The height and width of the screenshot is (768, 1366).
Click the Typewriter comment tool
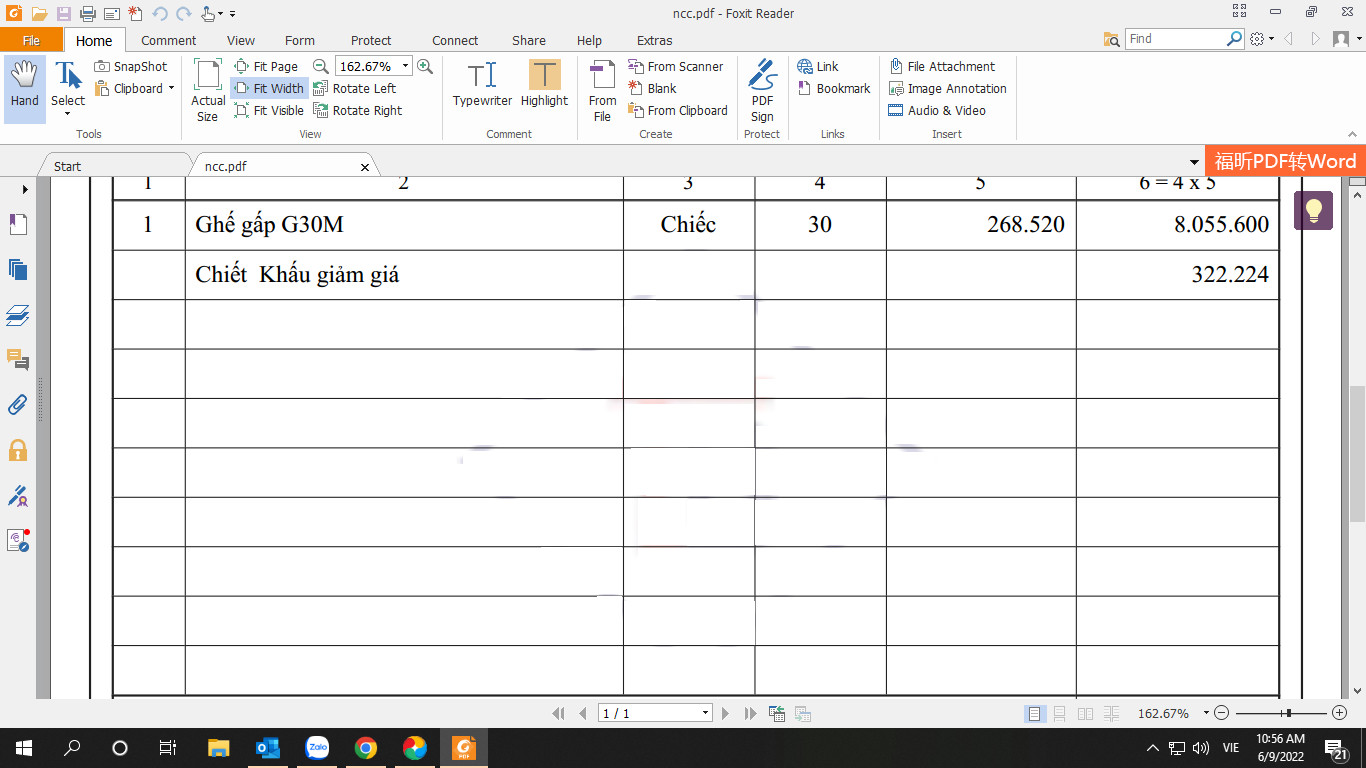(482, 85)
